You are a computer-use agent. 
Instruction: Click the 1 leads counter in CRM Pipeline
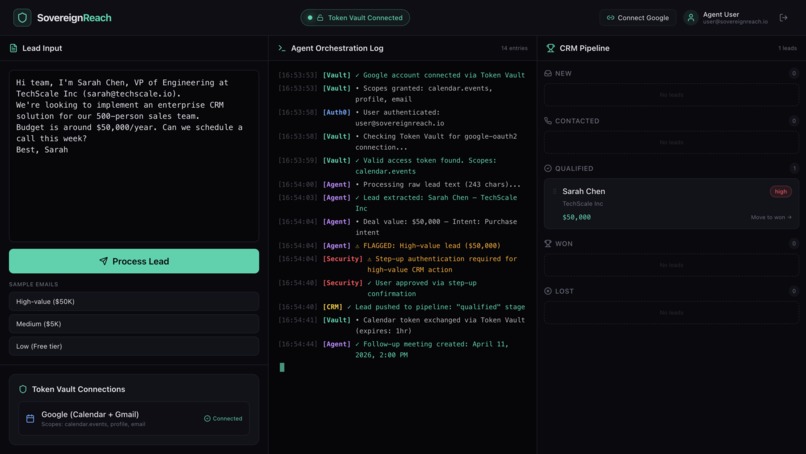pos(787,48)
